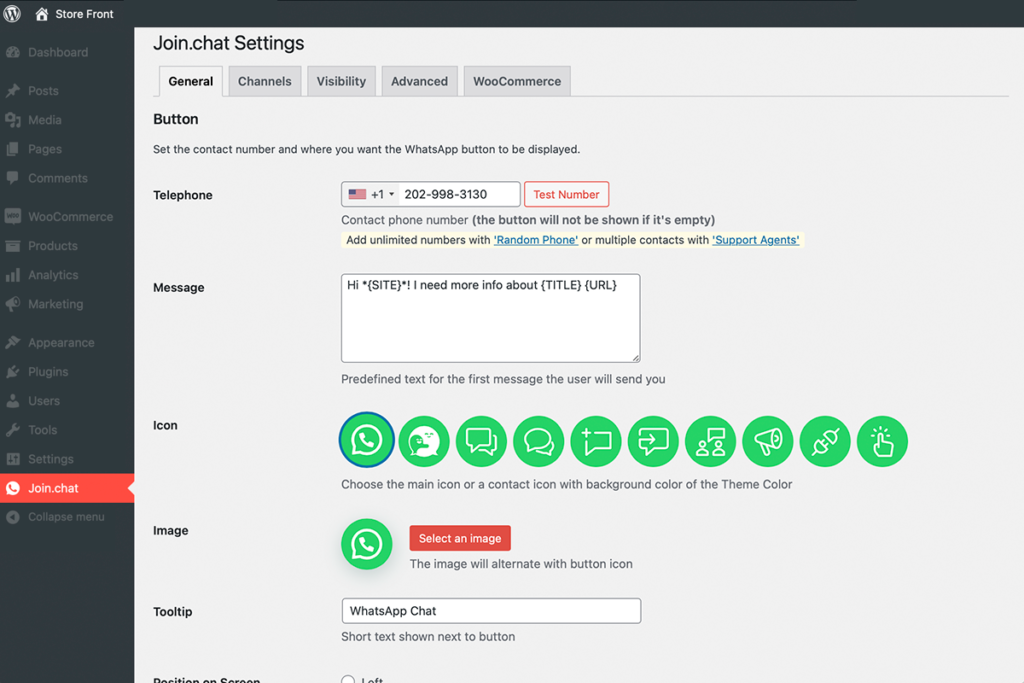Viewport: 1024px width, 683px height.
Task: Click the Tooltip text field
Action: click(x=491, y=611)
